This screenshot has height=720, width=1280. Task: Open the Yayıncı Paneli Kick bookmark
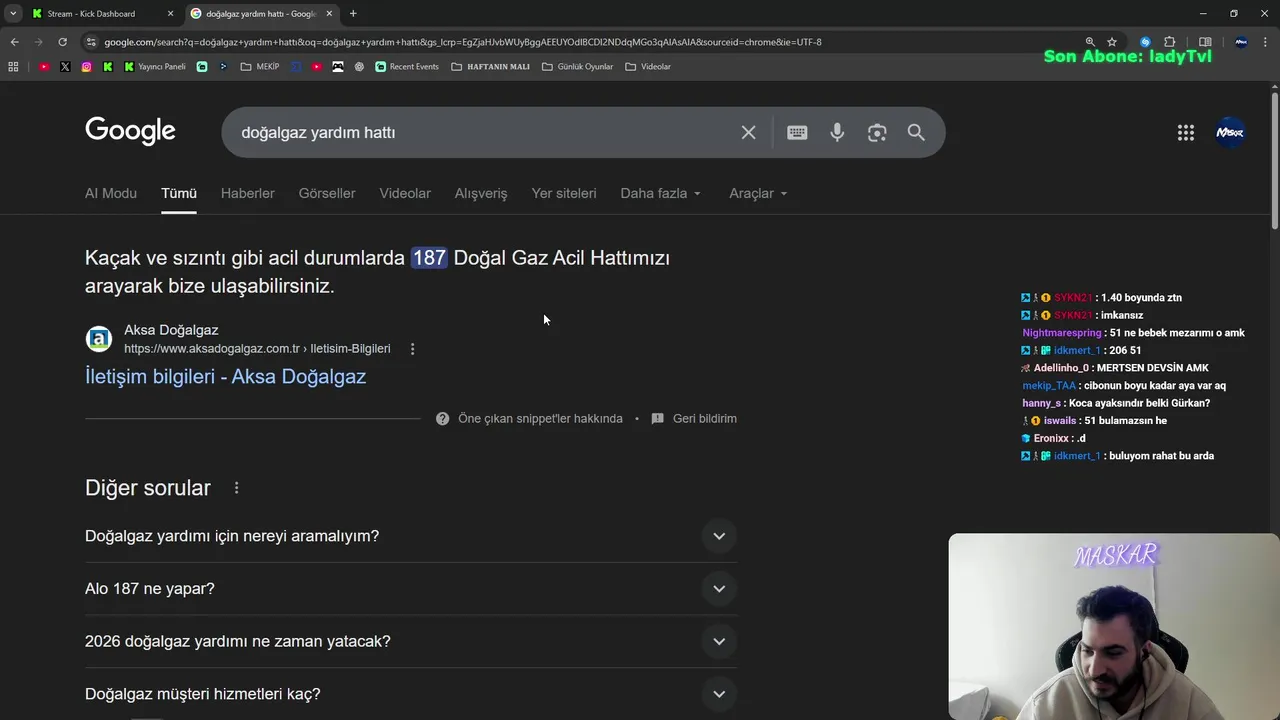[155, 67]
